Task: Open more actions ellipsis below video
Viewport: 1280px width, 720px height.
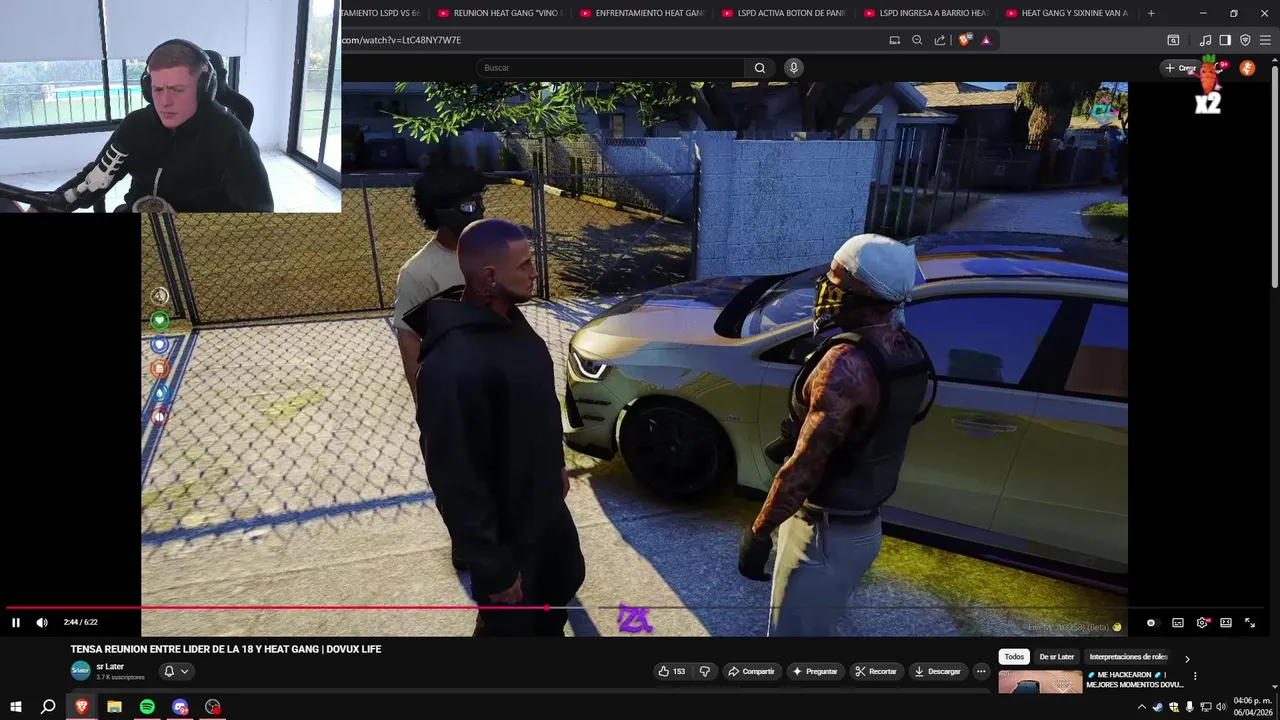Action: coord(981,671)
